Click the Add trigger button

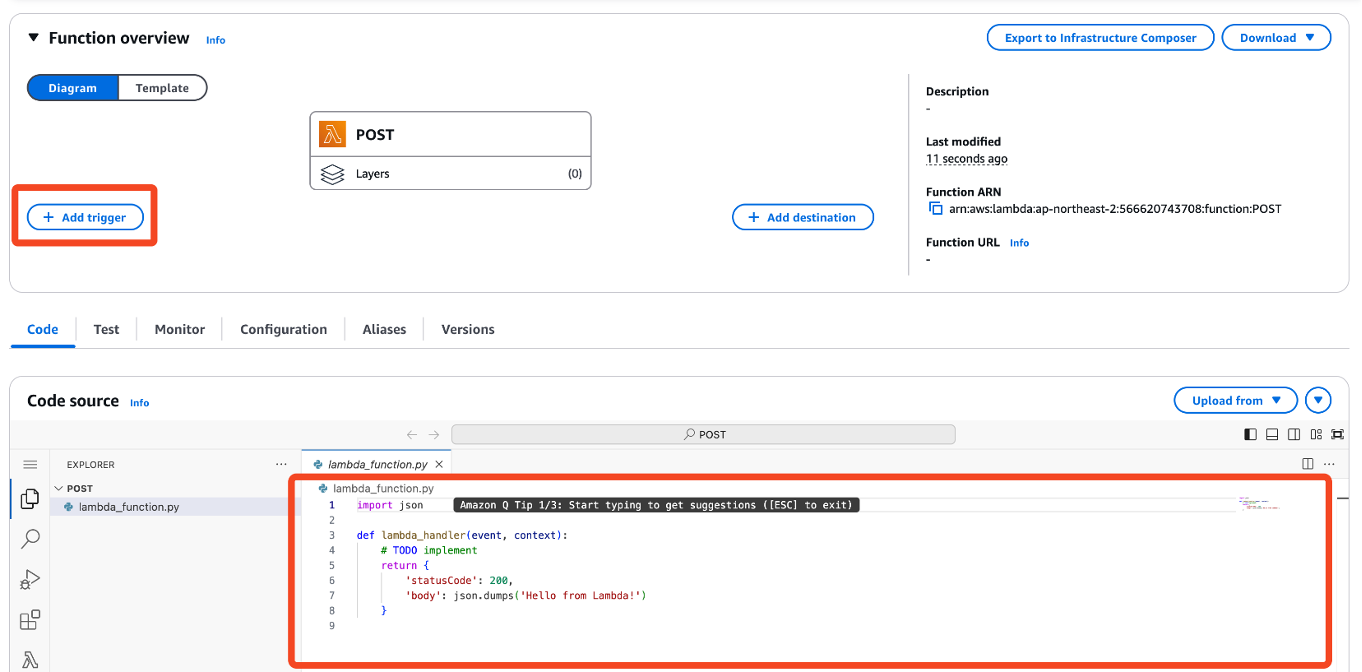coord(85,217)
